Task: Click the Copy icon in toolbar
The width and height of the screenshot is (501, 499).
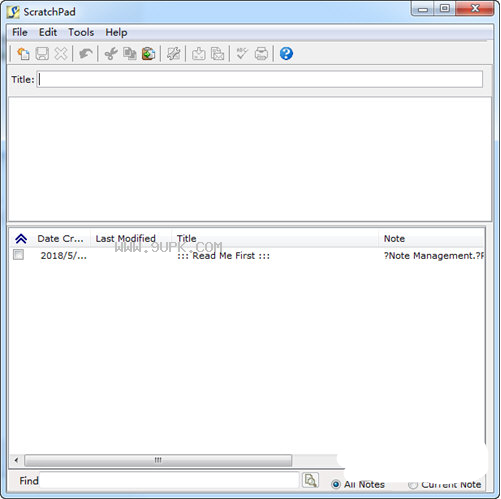Action: [130, 54]
